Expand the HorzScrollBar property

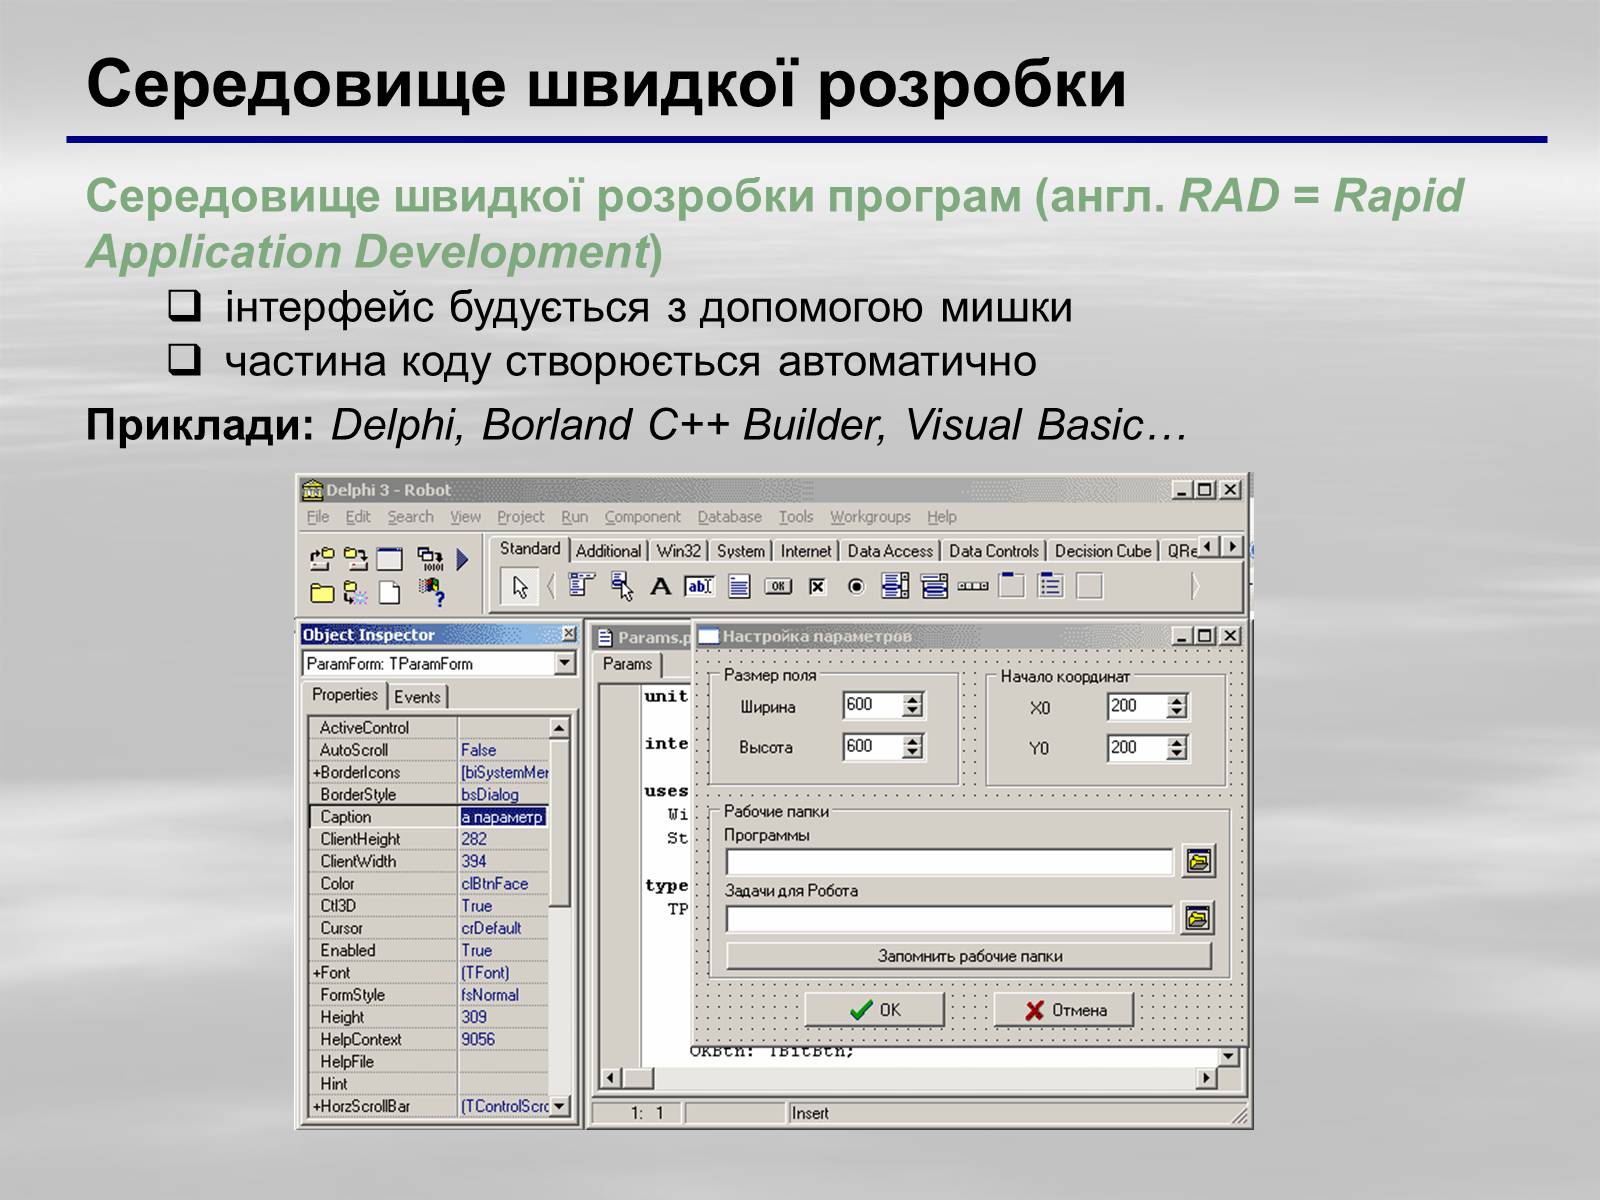(317, 1107)
